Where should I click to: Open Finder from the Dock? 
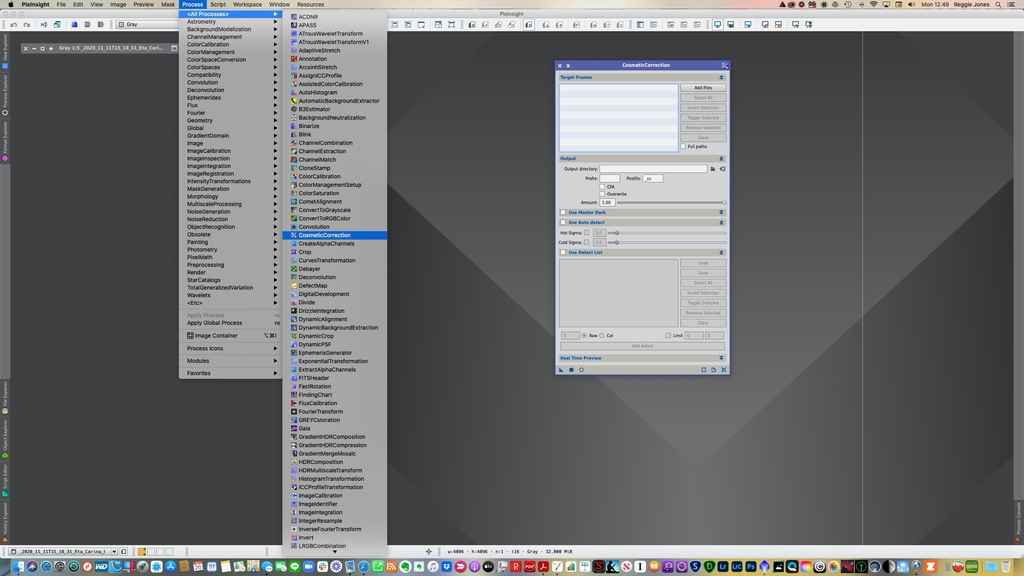tap(18, 566)
